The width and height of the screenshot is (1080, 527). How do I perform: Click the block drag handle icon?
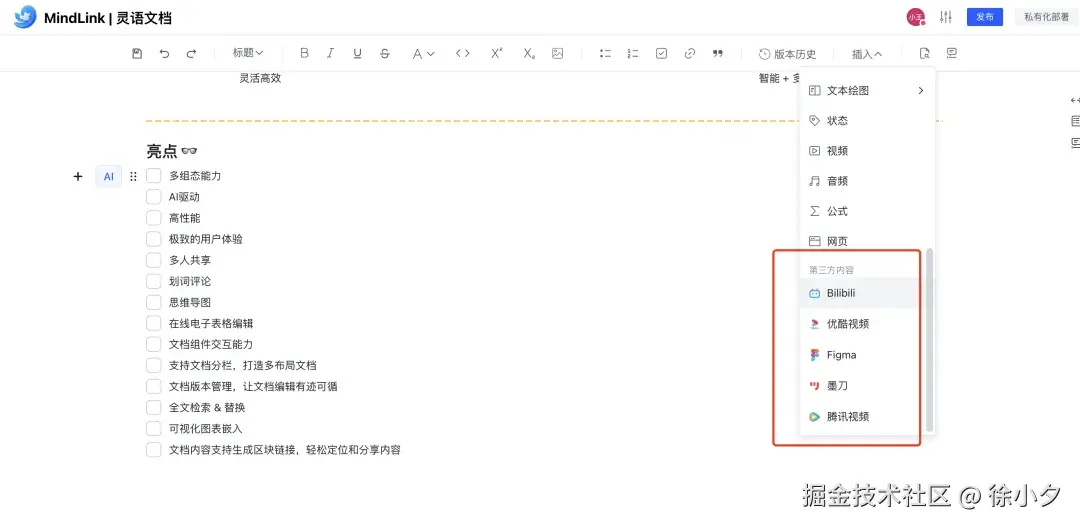134,176
